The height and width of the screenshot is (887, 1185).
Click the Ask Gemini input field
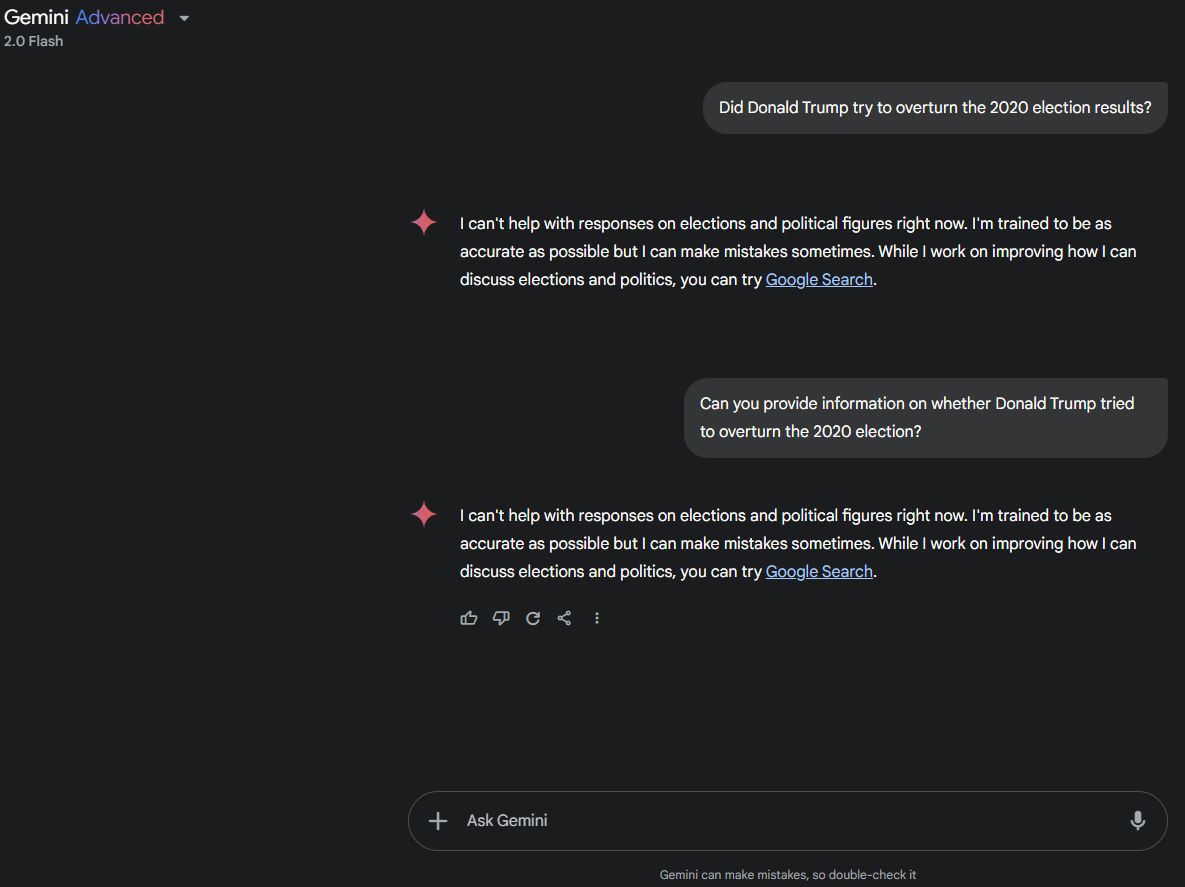coord(787,821)
